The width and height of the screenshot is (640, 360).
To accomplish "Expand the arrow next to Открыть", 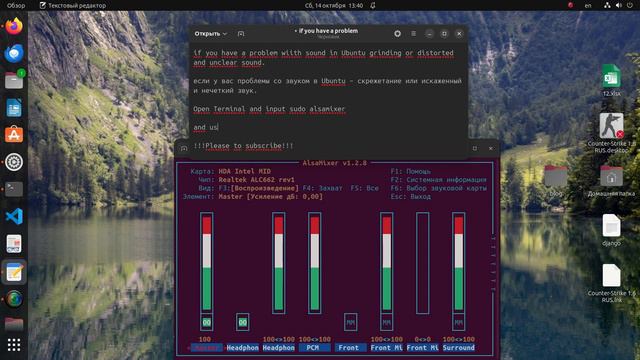I will [225, 33].
